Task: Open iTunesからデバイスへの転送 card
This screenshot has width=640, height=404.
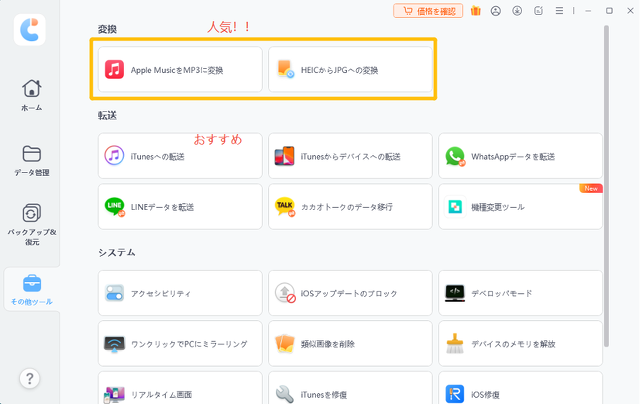Action: 350,155
